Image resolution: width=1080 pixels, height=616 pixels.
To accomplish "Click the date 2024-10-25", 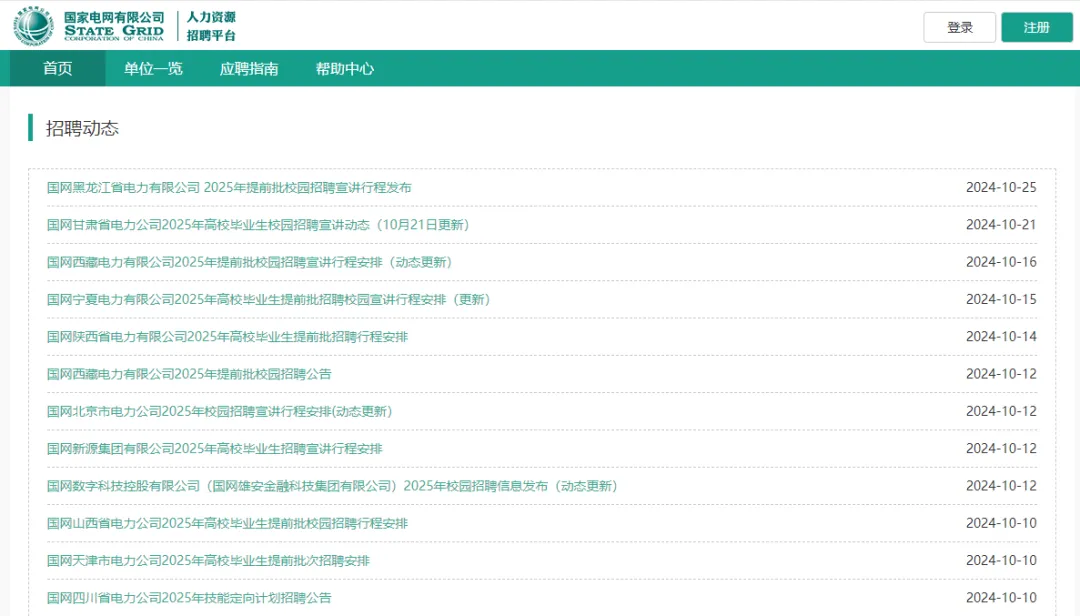I will [1001, 187].
